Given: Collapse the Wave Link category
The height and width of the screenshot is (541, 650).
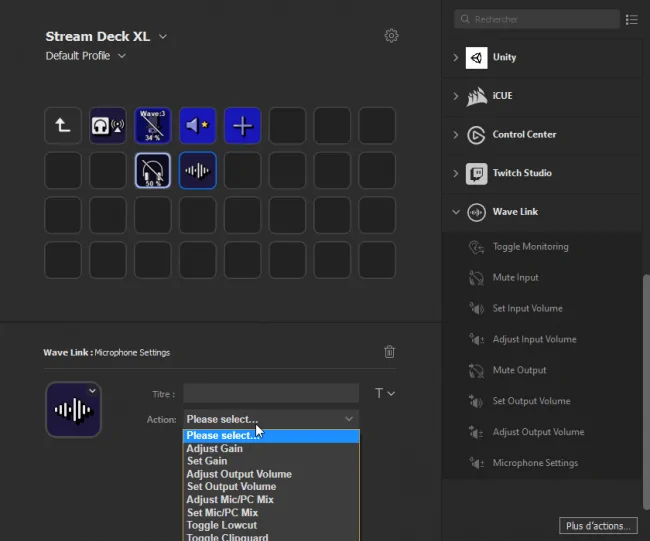Looking at the screenshot, I should pyautogui.click(x=456, y=212).
